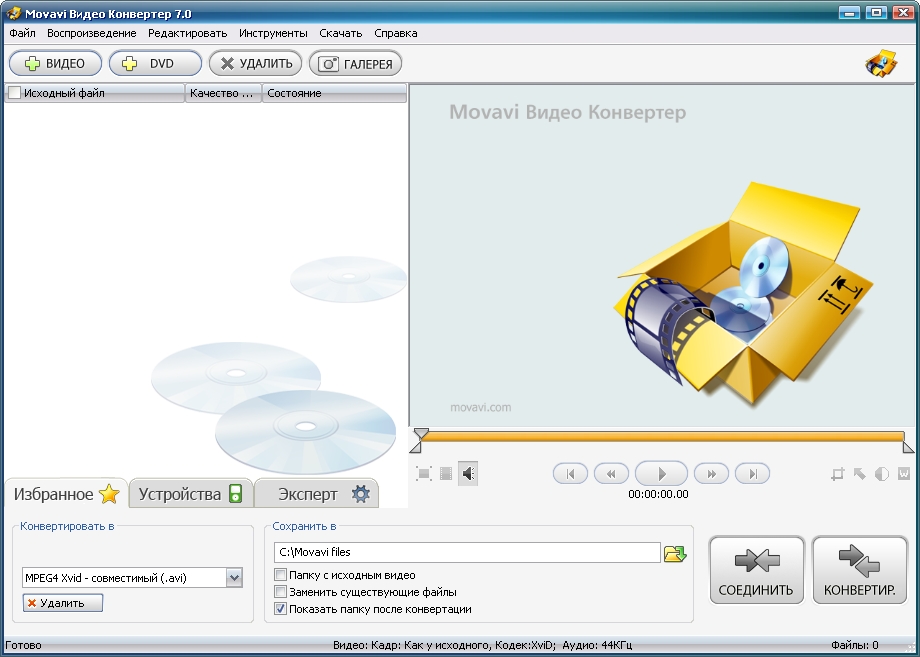Skip to the end of the video

click(x=752, y=474)
